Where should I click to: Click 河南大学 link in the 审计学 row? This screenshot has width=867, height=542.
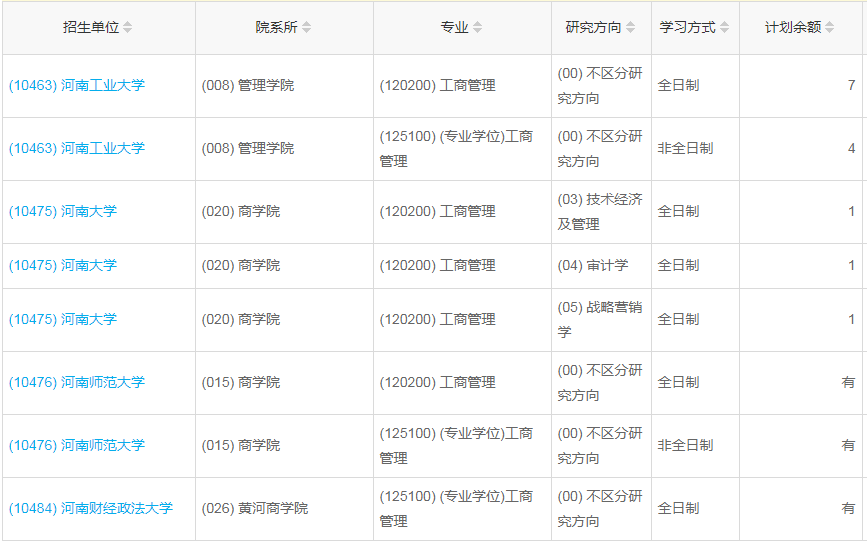(63, 266)
